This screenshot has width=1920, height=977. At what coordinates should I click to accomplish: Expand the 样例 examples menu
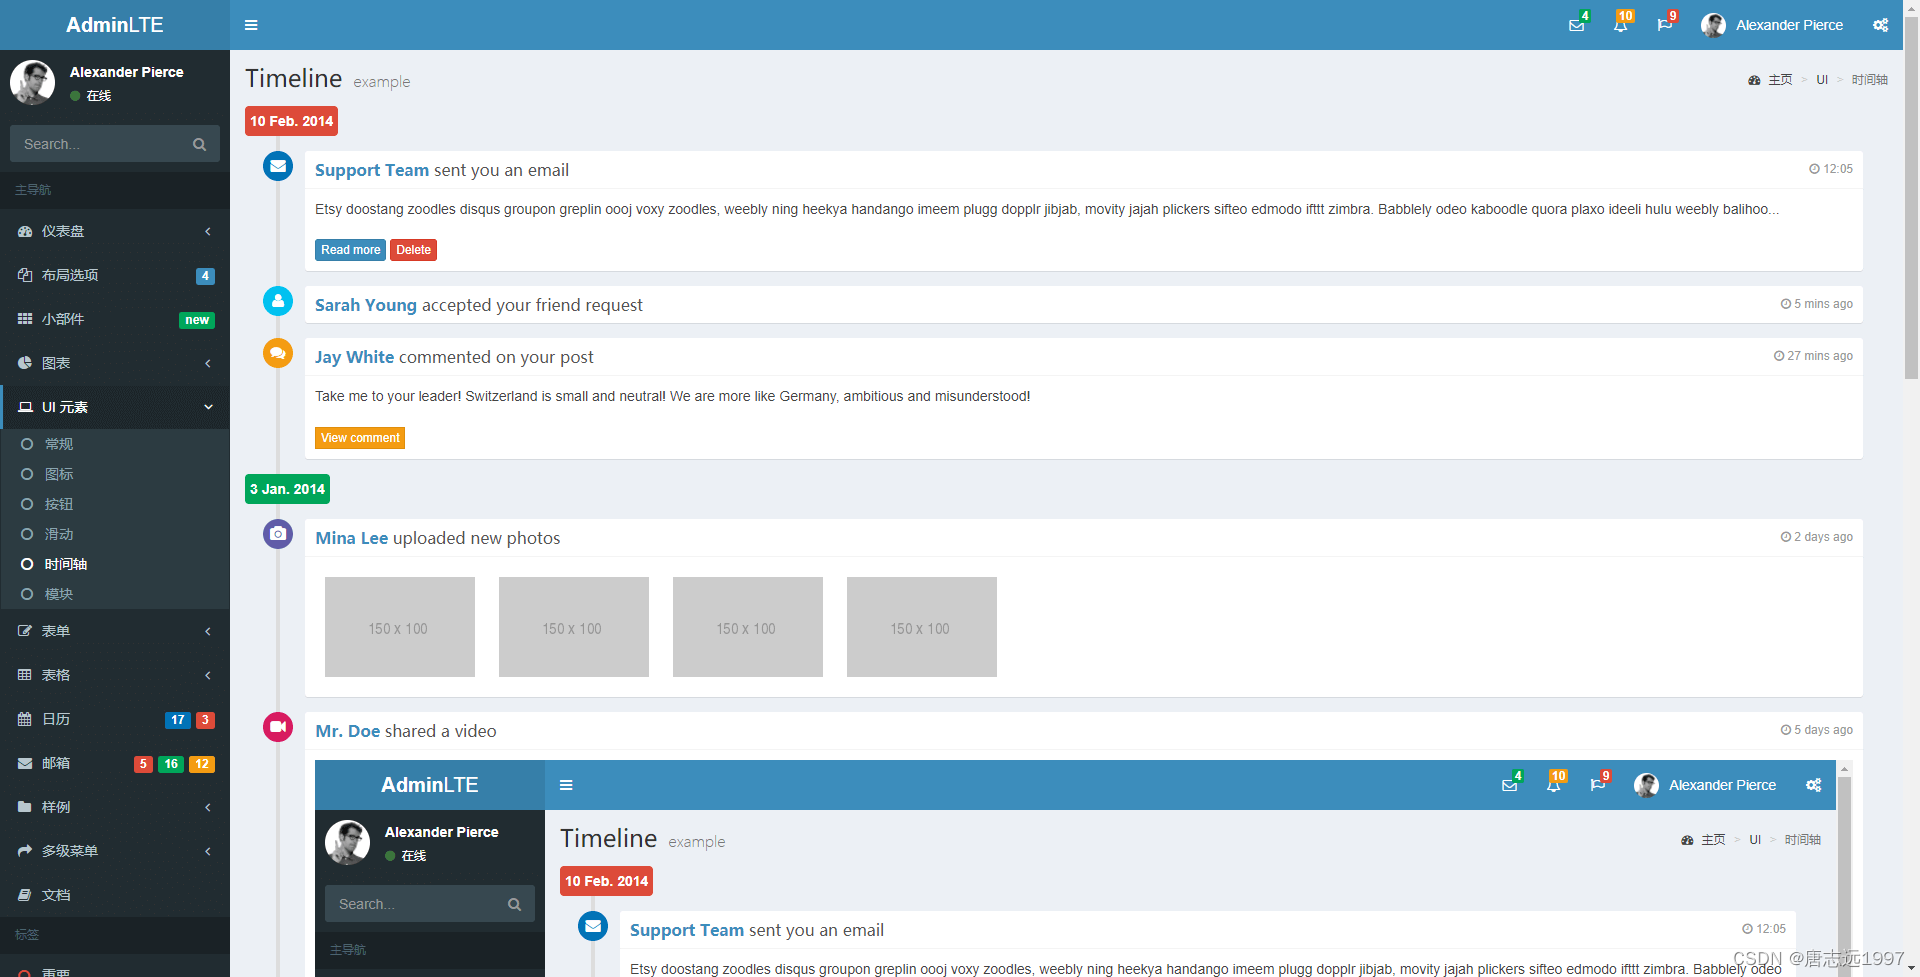115,807
